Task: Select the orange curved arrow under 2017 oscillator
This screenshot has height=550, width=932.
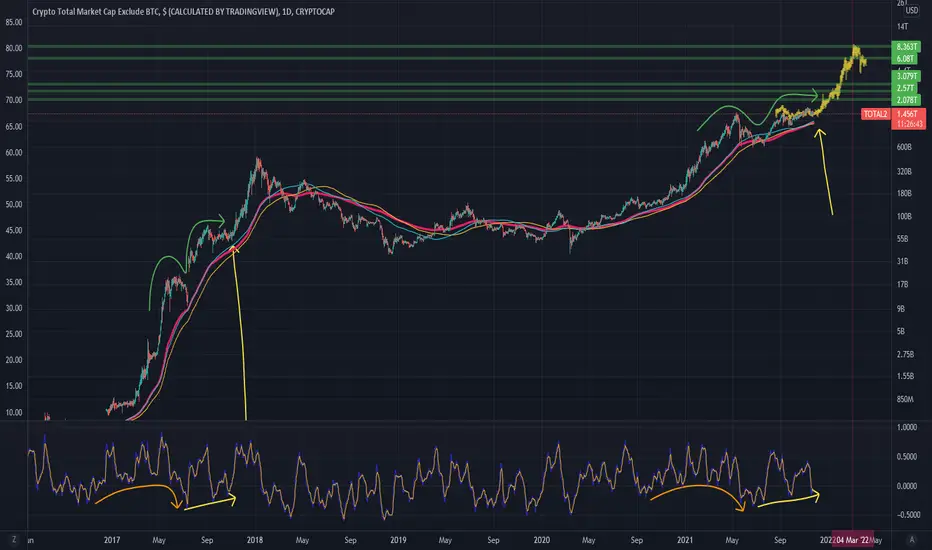Action: [139, 496]
